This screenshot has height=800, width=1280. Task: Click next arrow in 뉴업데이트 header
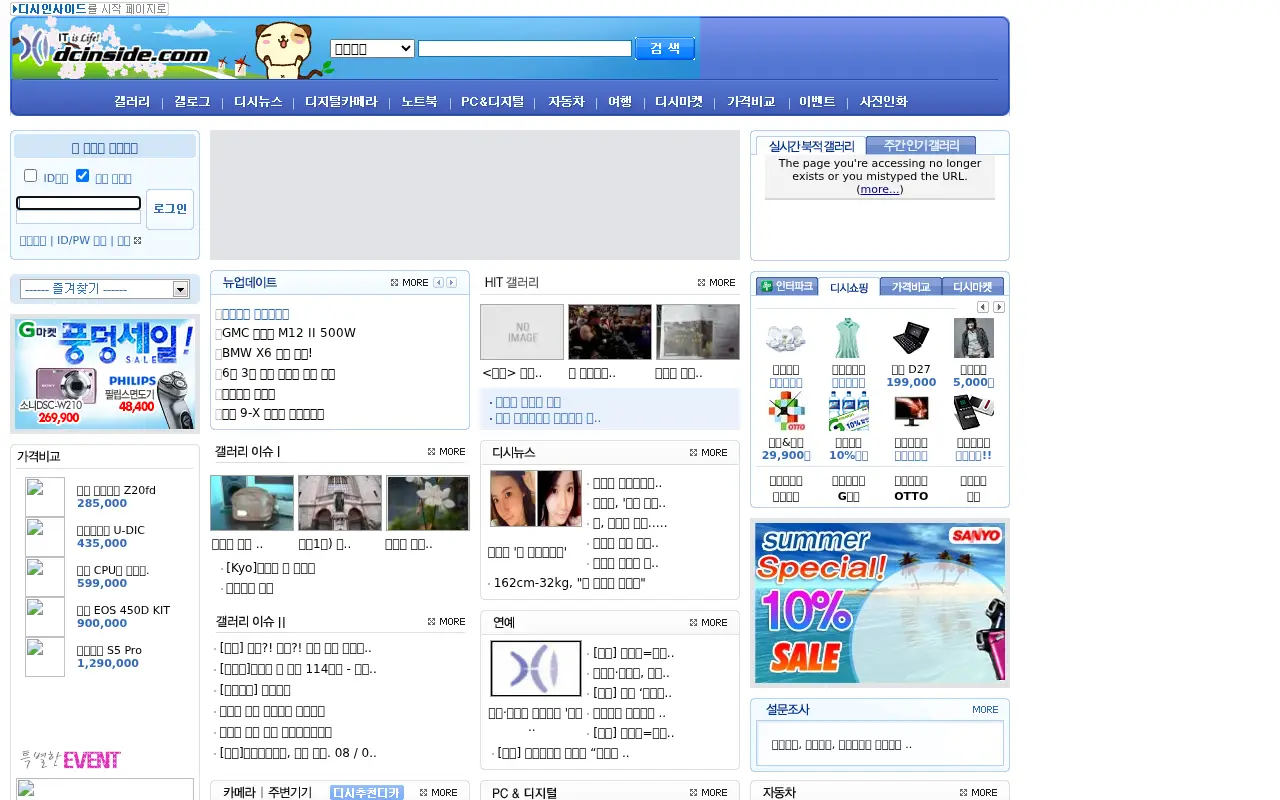coord(452,283)
